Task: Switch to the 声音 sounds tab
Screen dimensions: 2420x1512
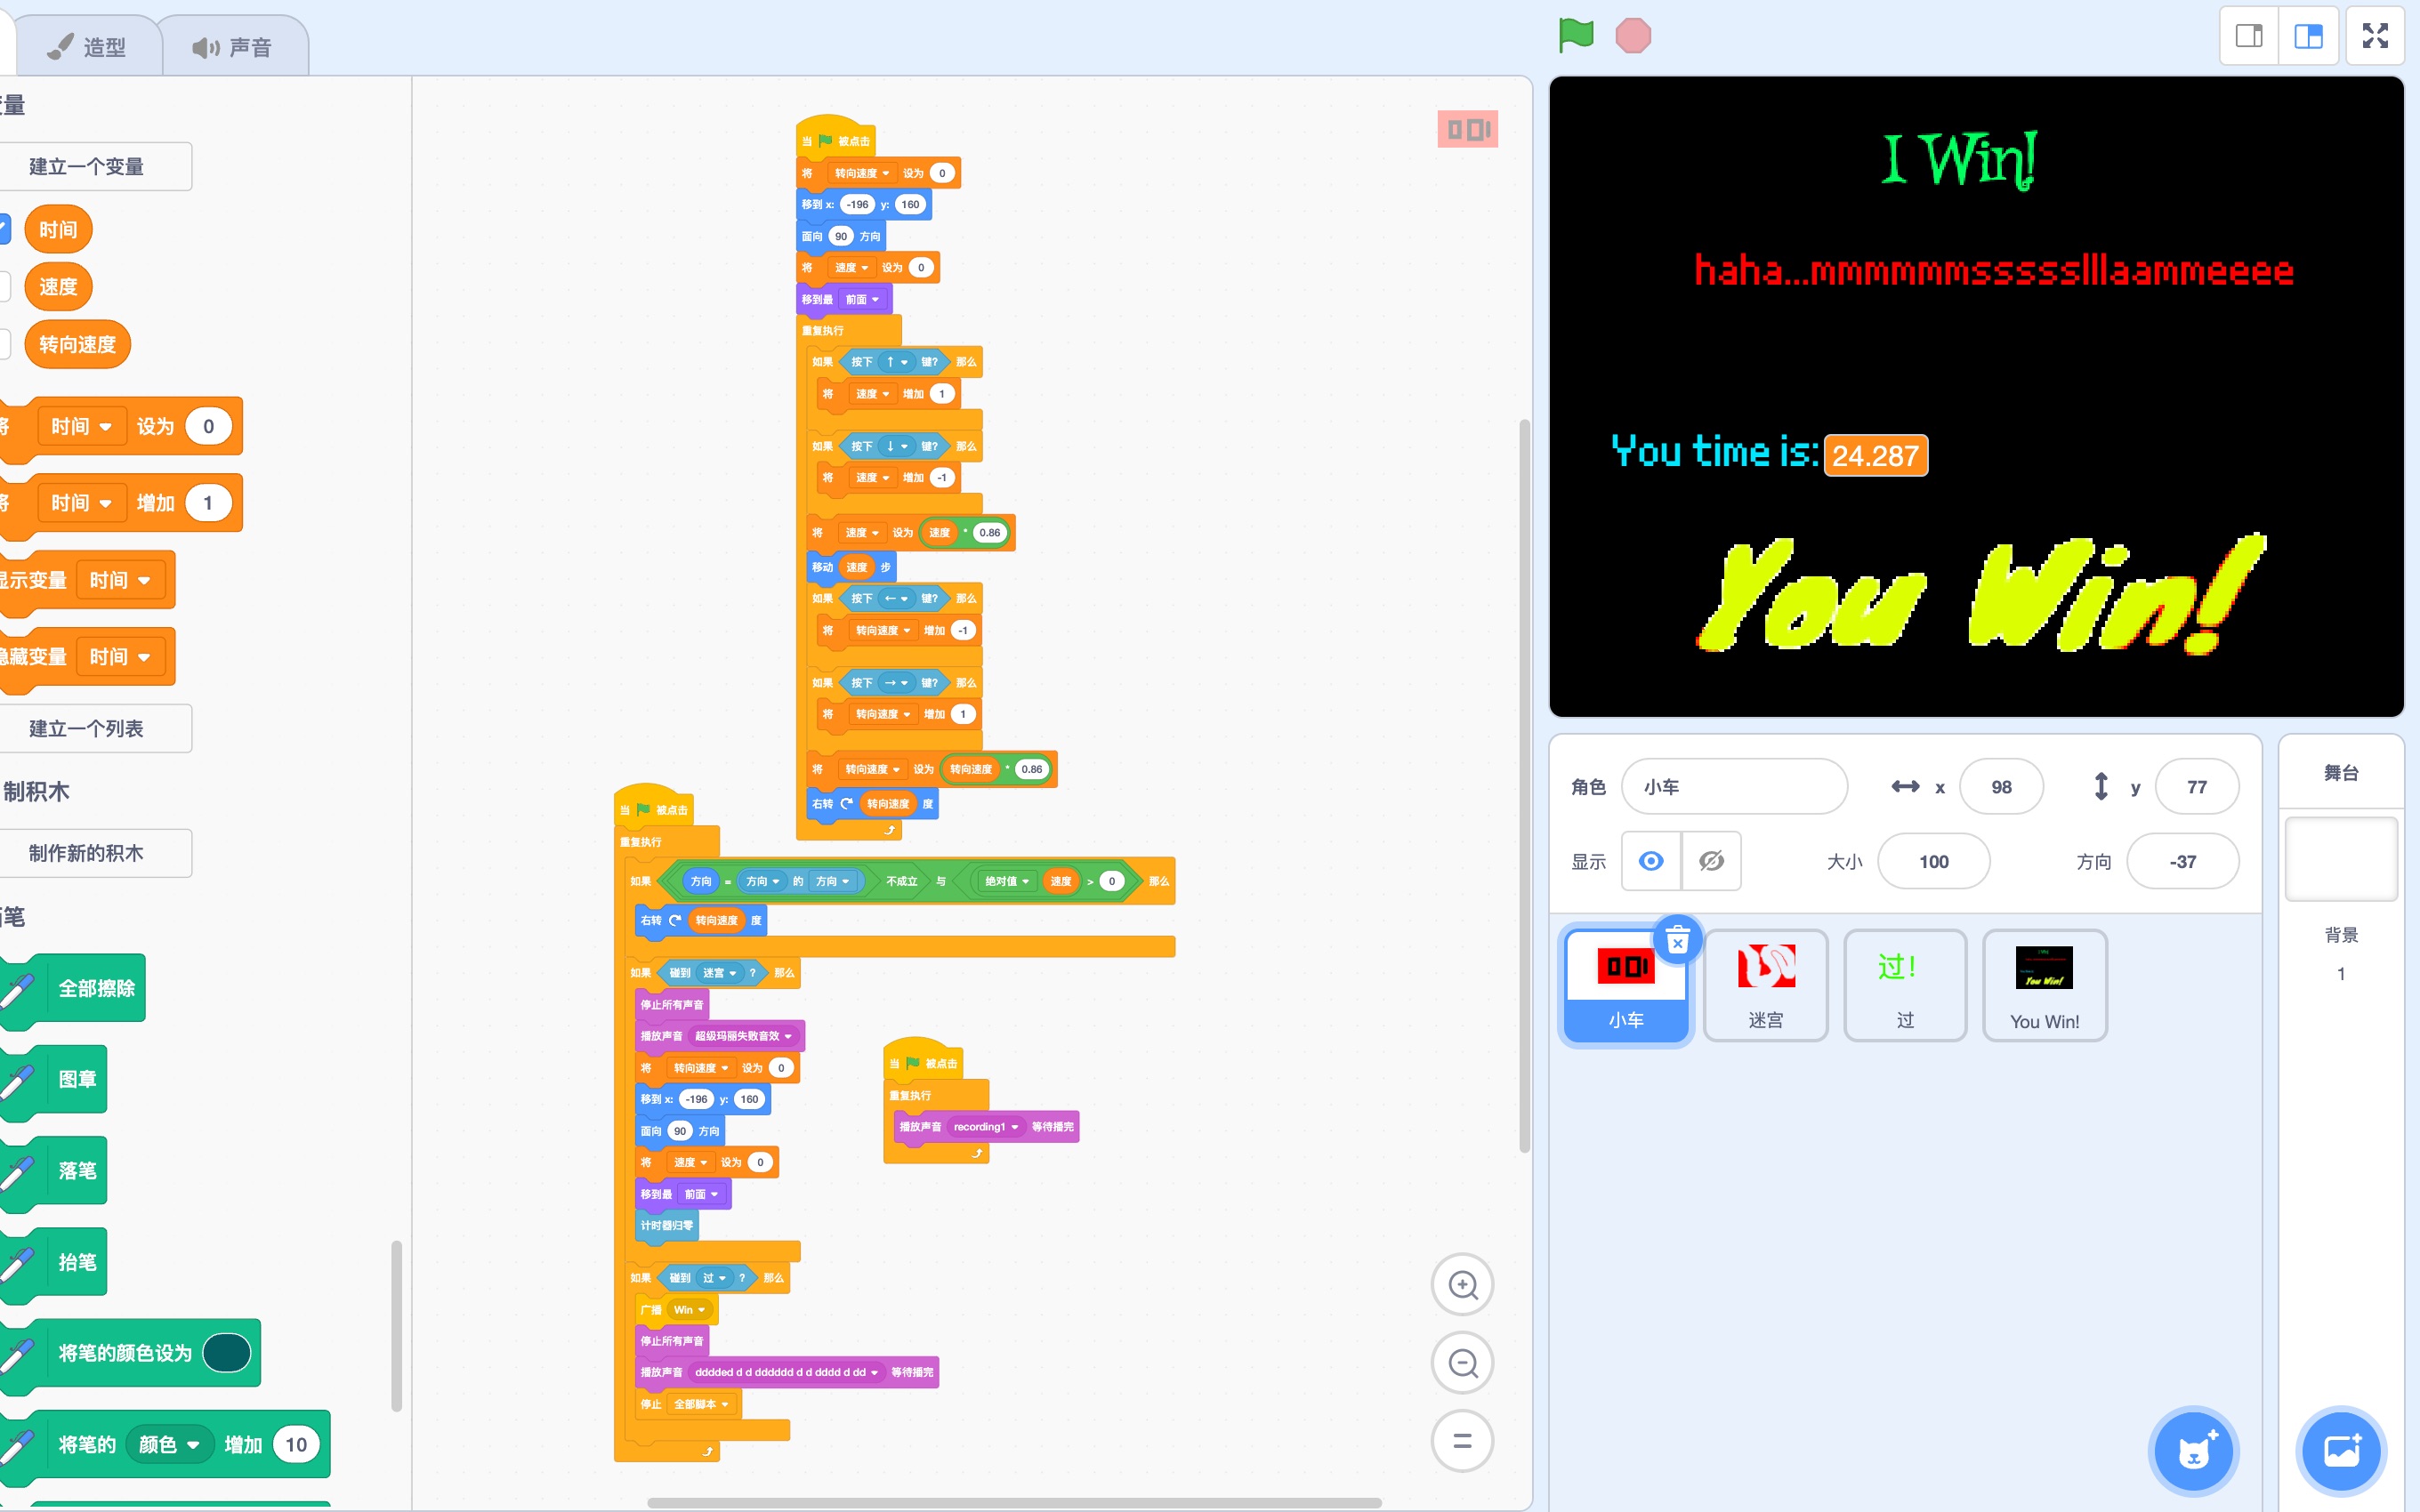Action: pyautogui.click(x=232, y=47)
